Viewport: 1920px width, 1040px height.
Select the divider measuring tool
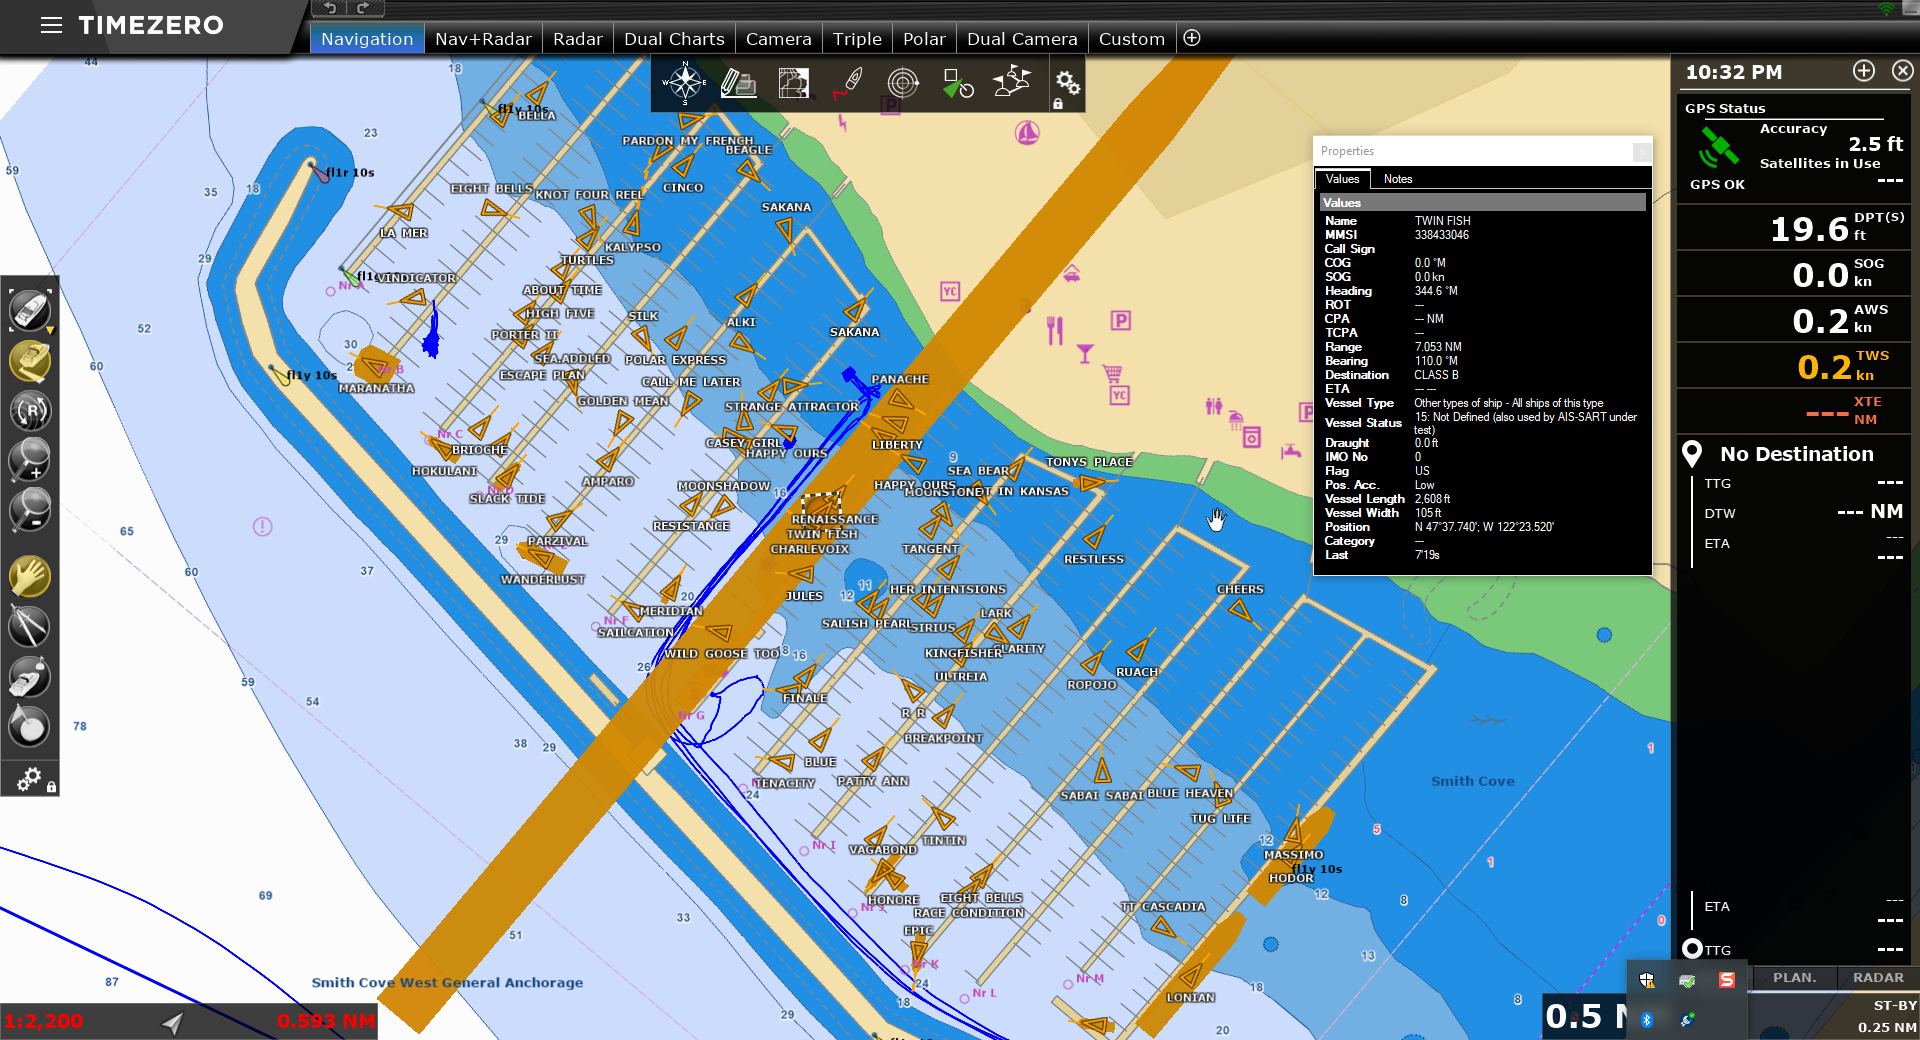point(30,627)
